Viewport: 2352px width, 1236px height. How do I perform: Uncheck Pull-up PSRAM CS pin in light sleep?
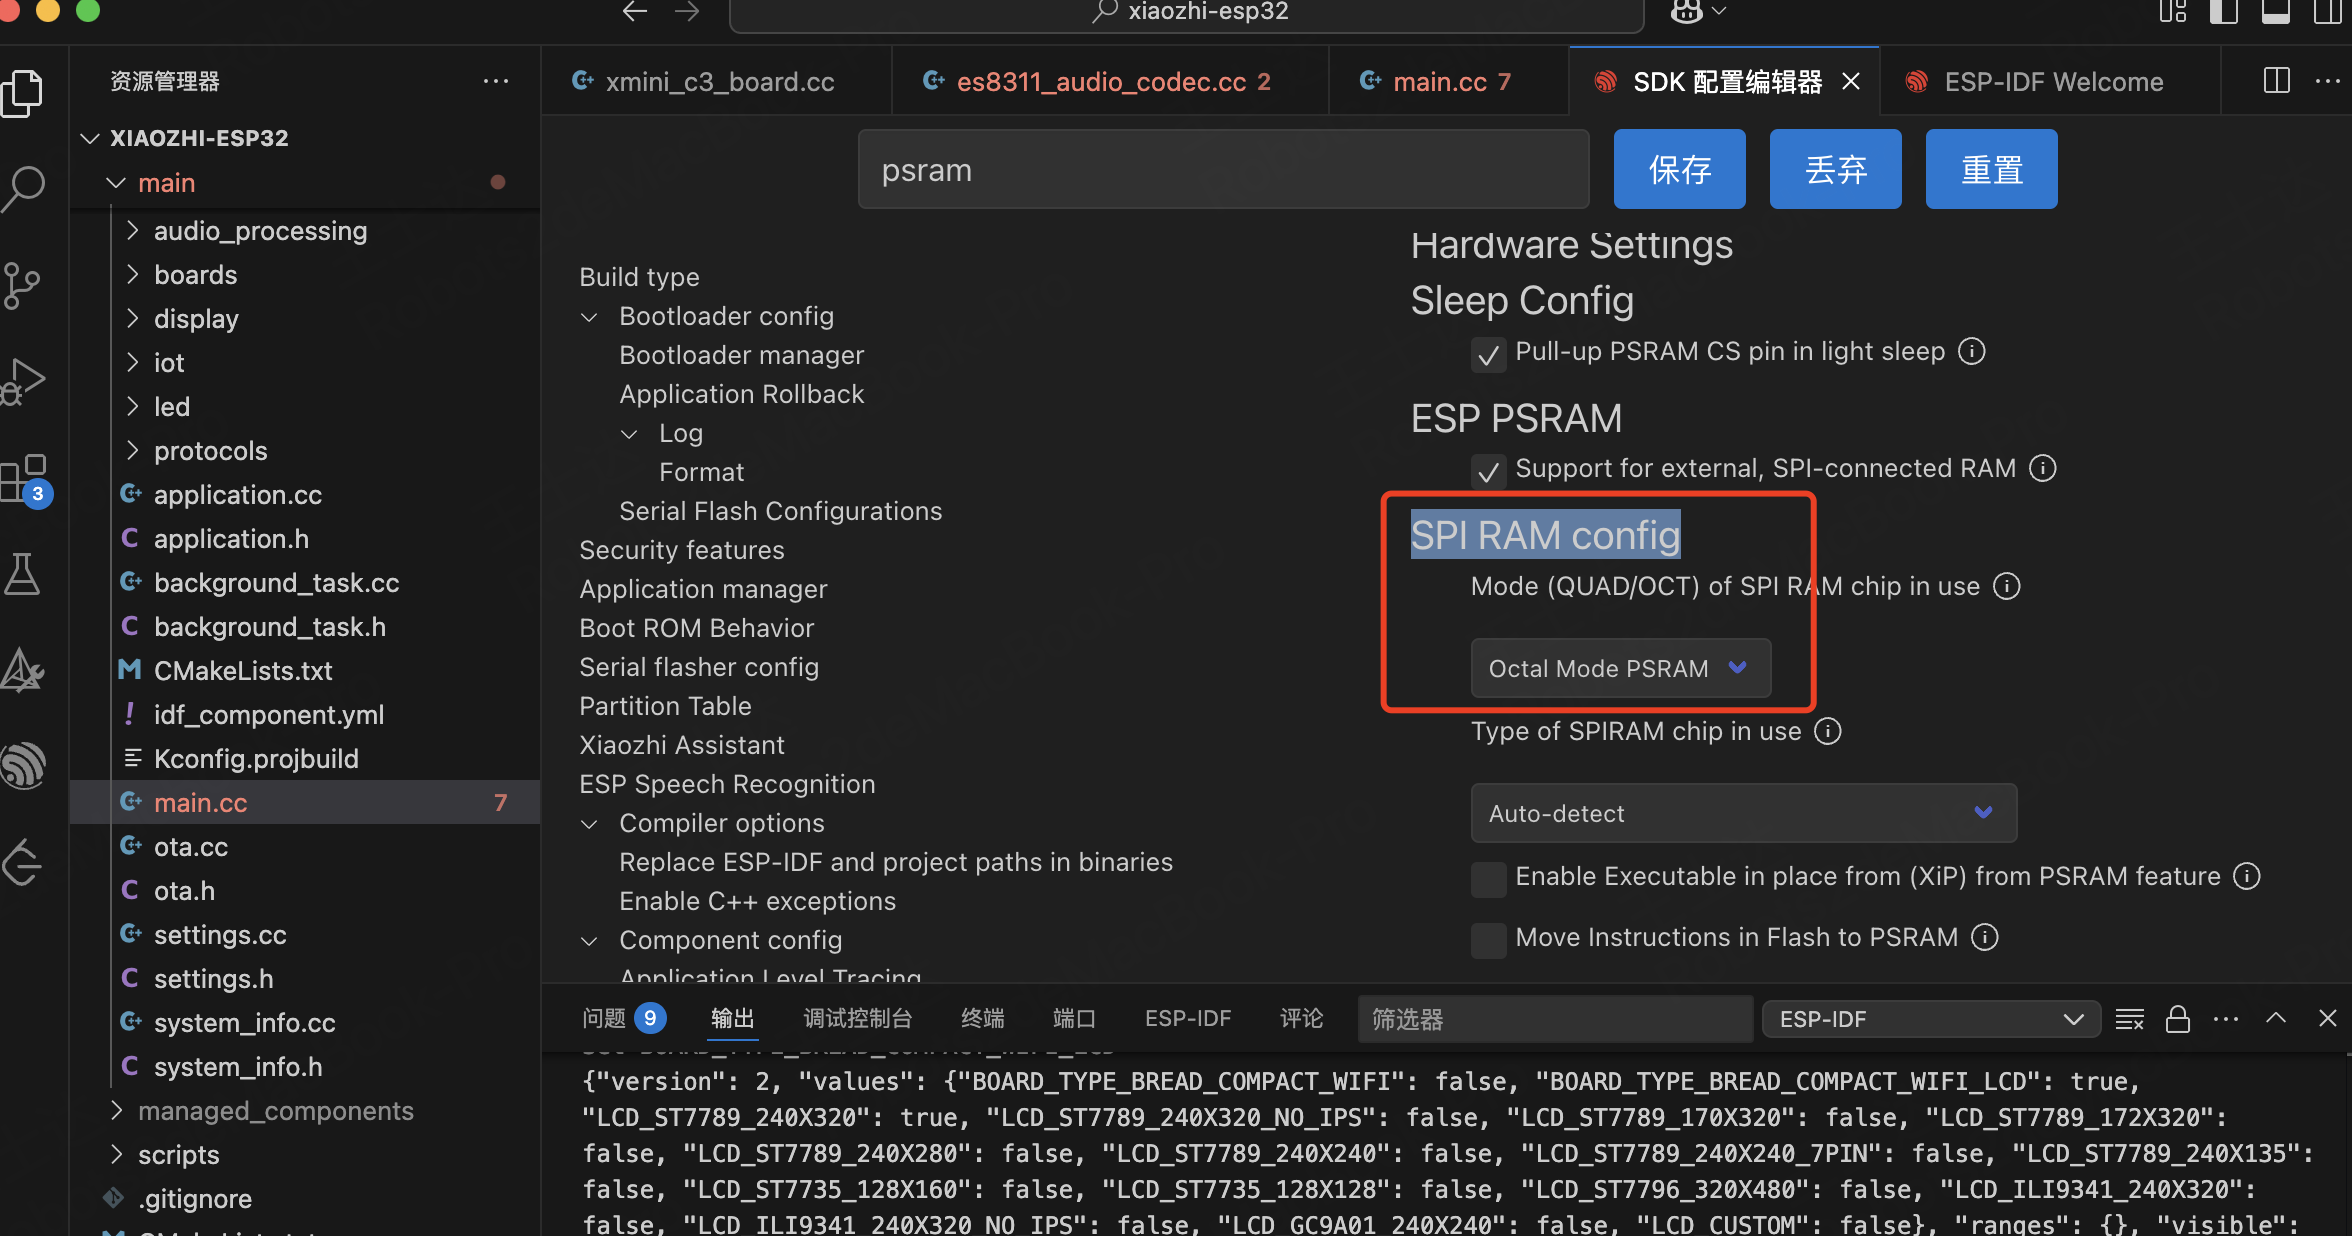click(1488, 354)
